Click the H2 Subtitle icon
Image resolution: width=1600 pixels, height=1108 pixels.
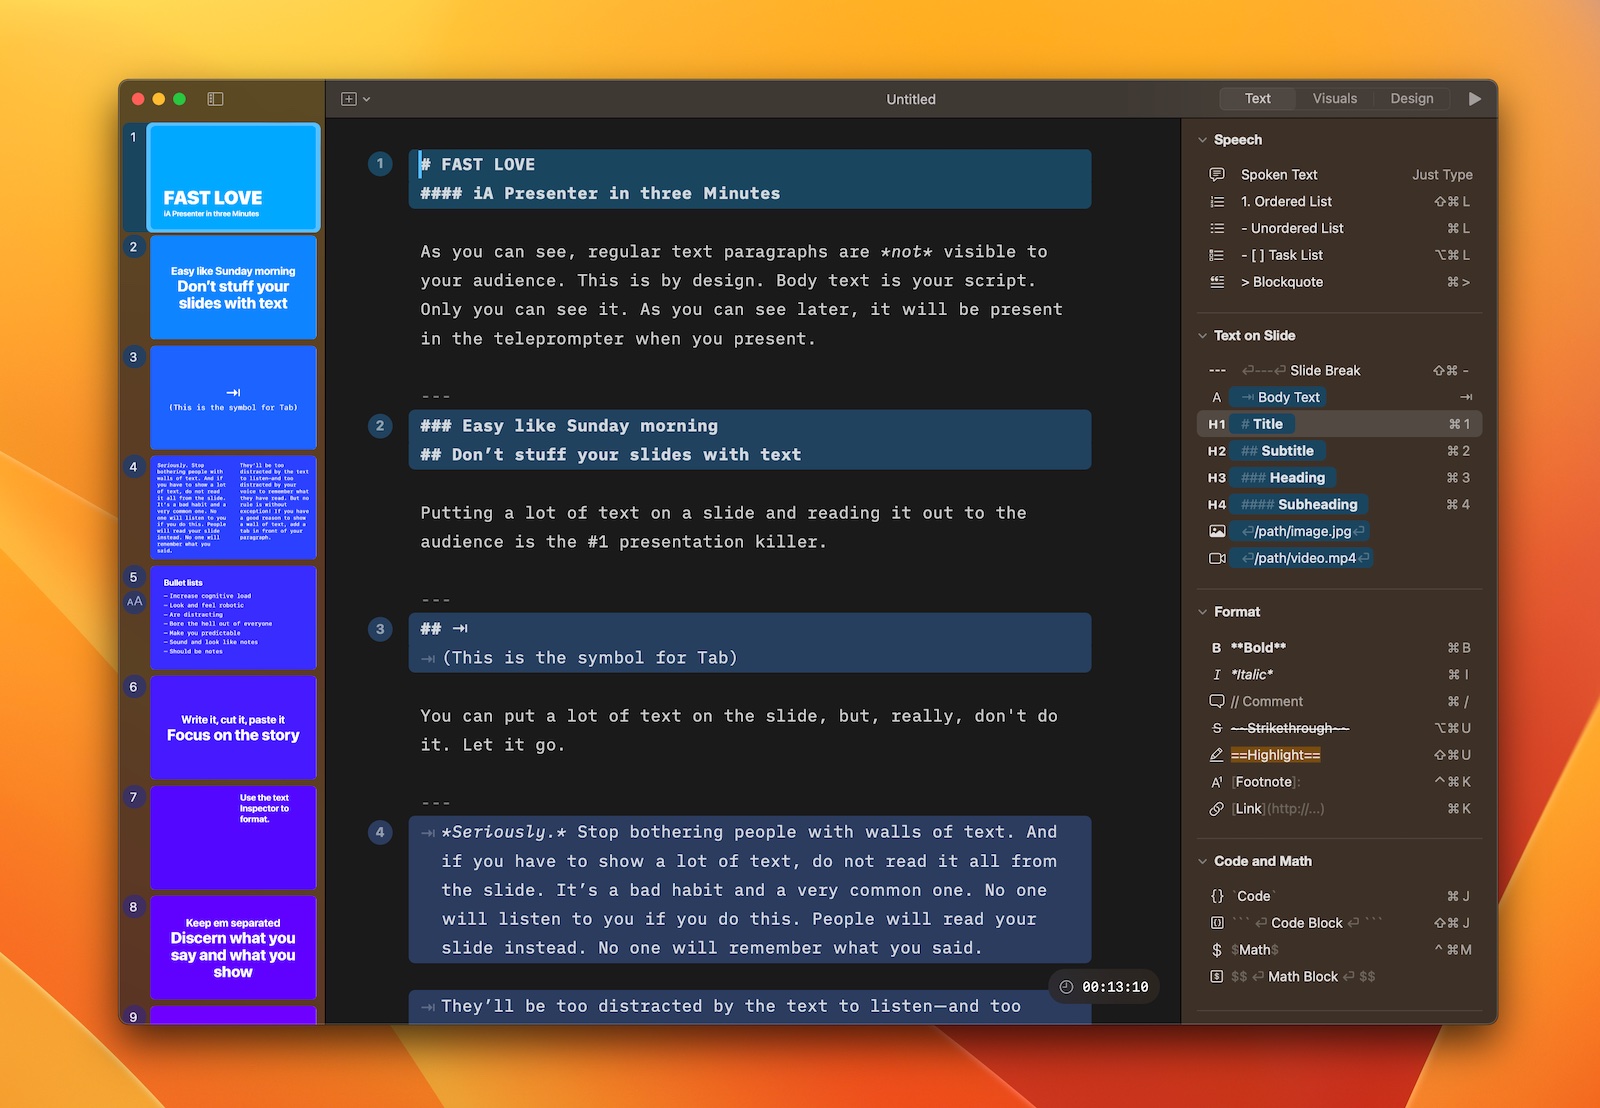1217,451
